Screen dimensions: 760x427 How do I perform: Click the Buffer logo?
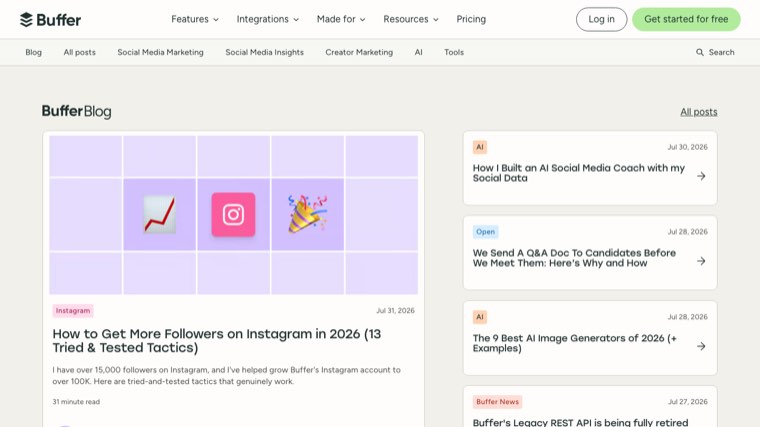click(50, 19)
